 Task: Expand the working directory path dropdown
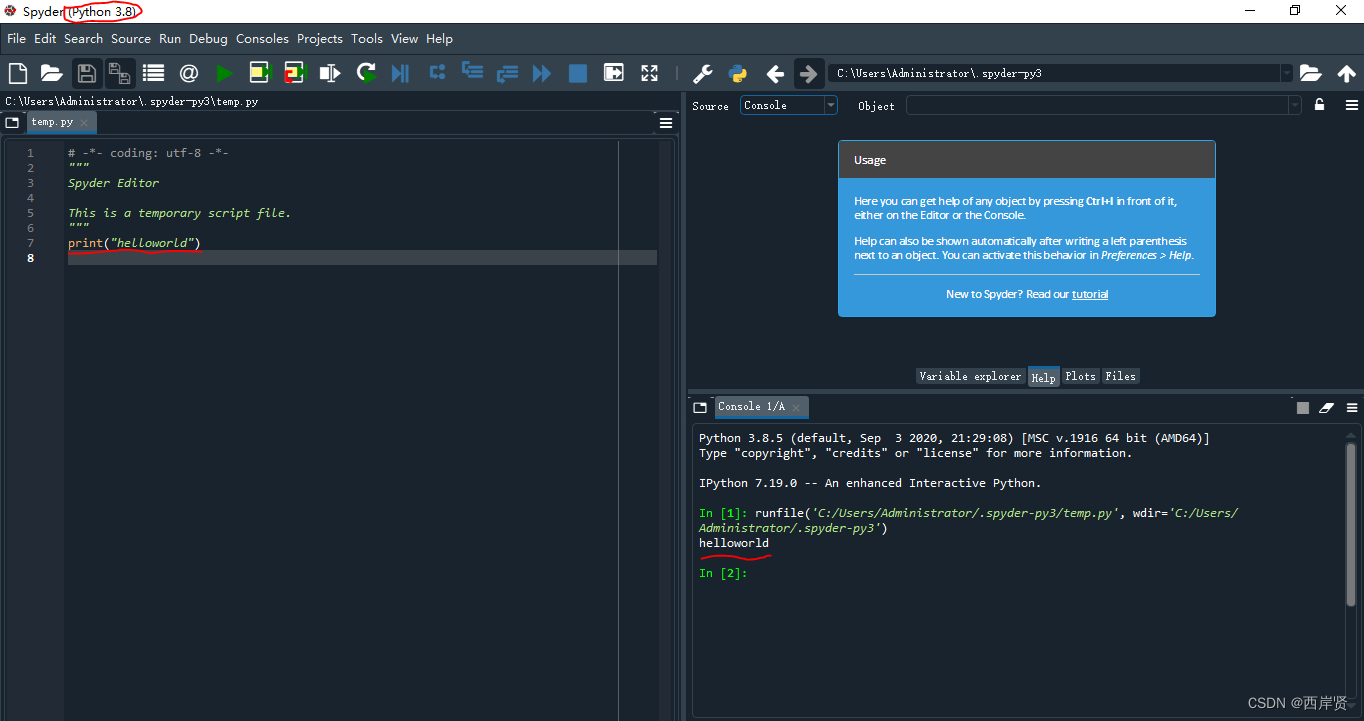pyautogui.click(x=1287, y=73)
